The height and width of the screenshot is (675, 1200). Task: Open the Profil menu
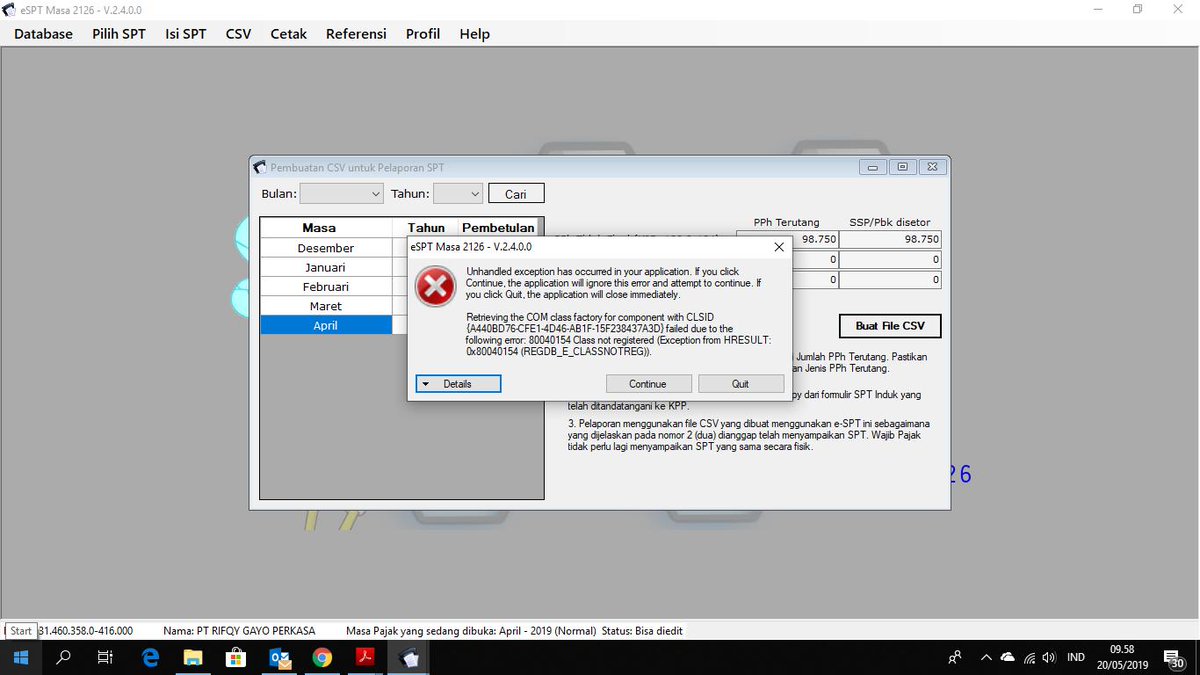[423, 34]
